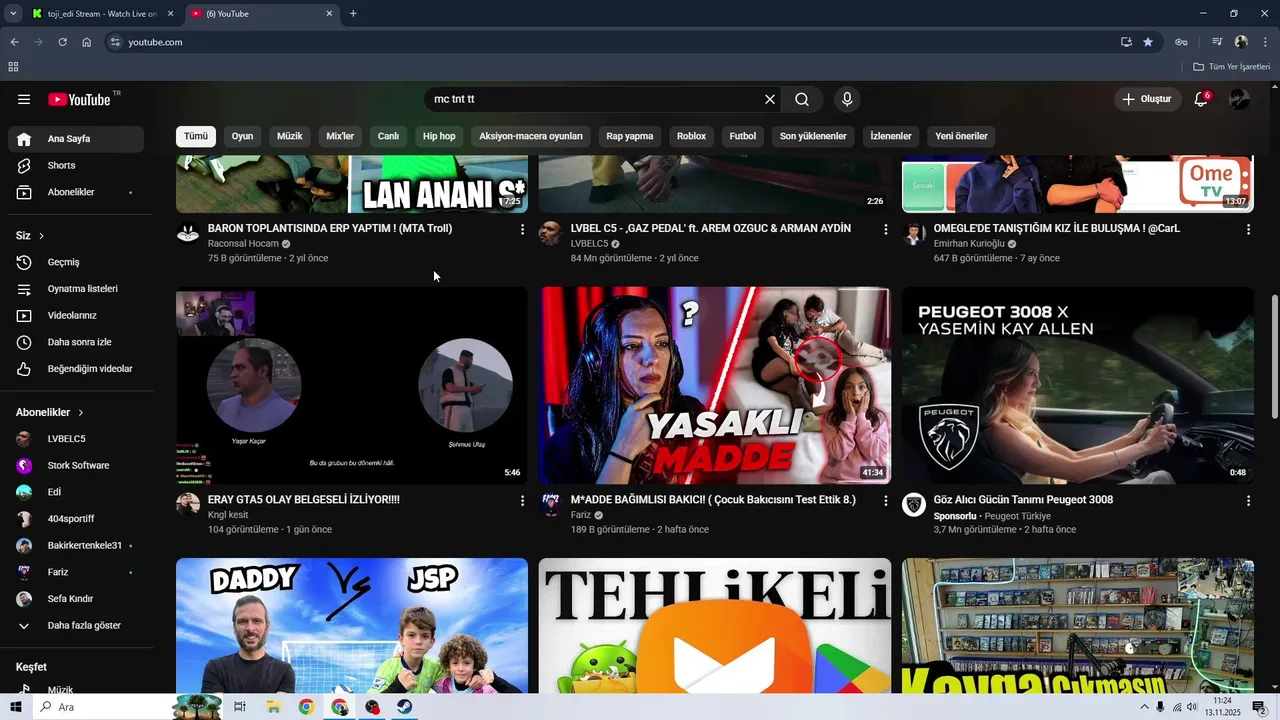Play the Peugeot 3008 ad thumbnail
Screen dimensions: 1280x720
click(x=1078, y=386)
